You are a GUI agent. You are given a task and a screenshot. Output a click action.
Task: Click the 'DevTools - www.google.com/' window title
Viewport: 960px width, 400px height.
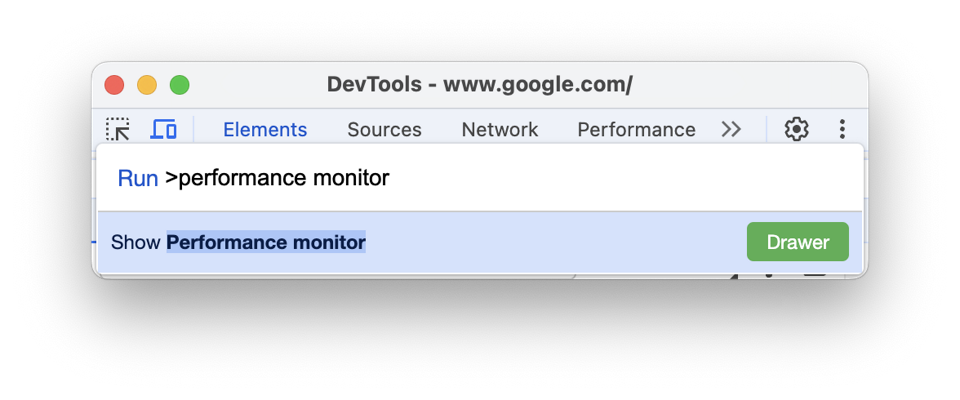pyautogui.click(x=479, y=85)
